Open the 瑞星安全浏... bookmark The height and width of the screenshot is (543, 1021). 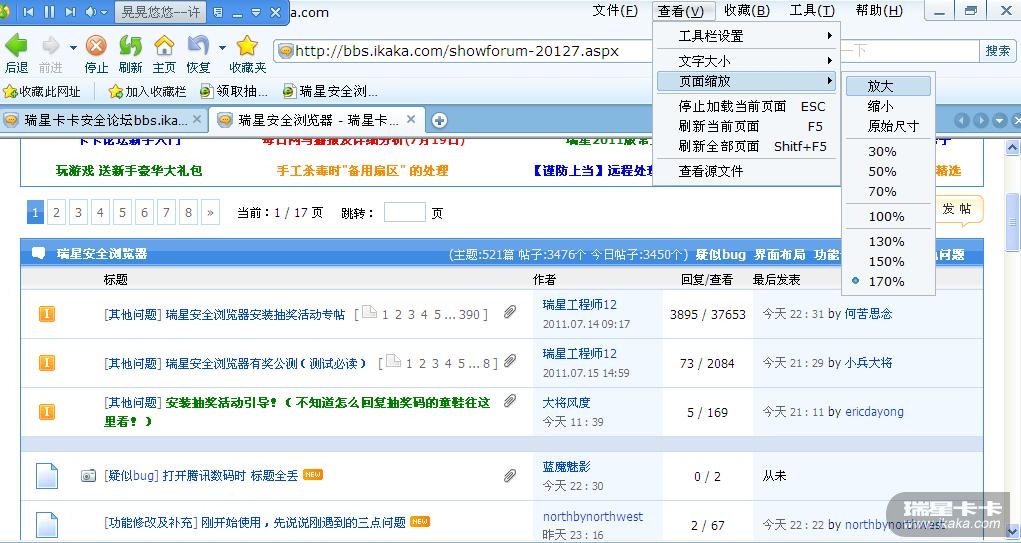pyautogui.click(x=330, y=91)
